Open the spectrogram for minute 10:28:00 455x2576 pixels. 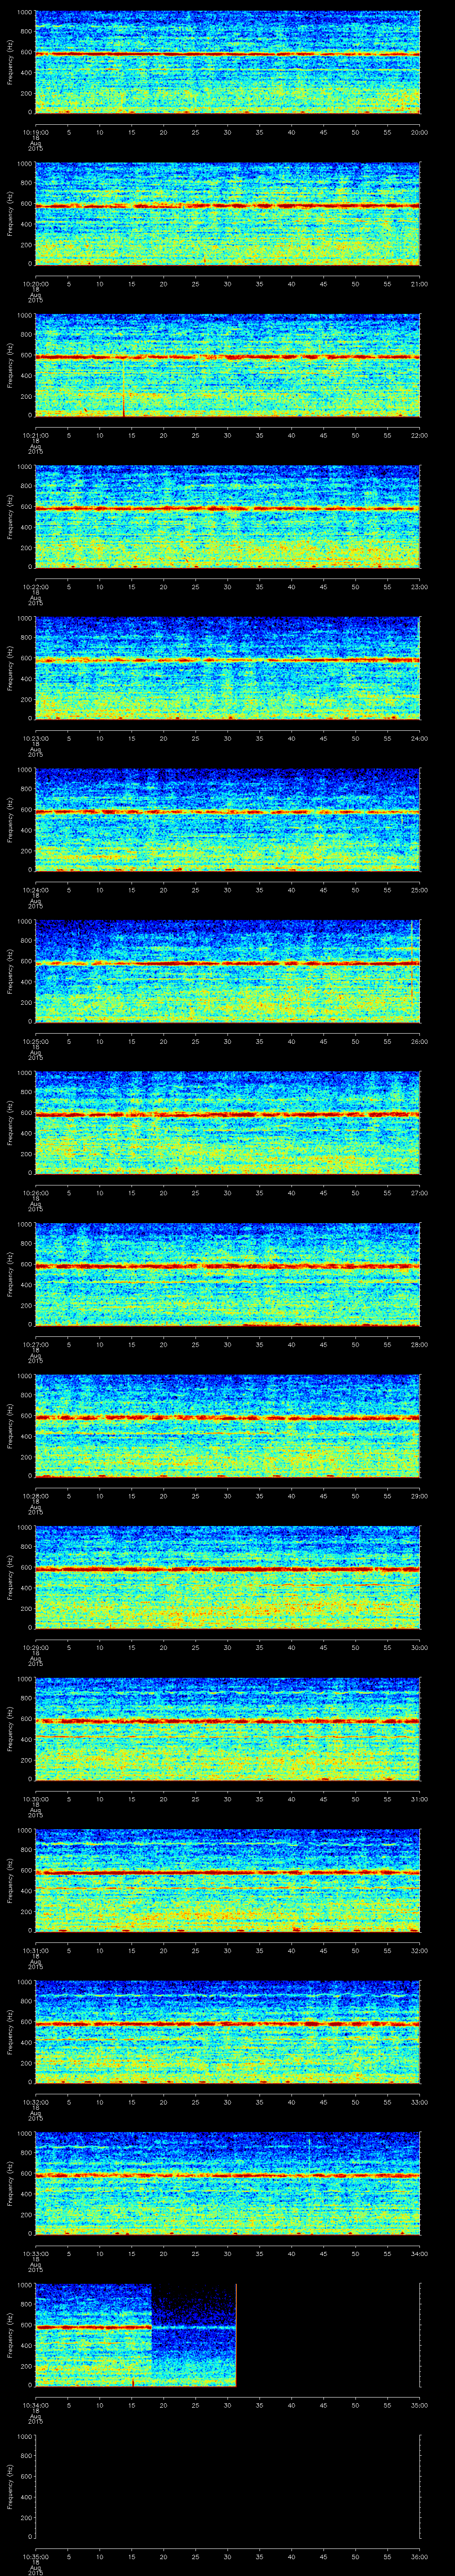click(x=227, y=1425)
